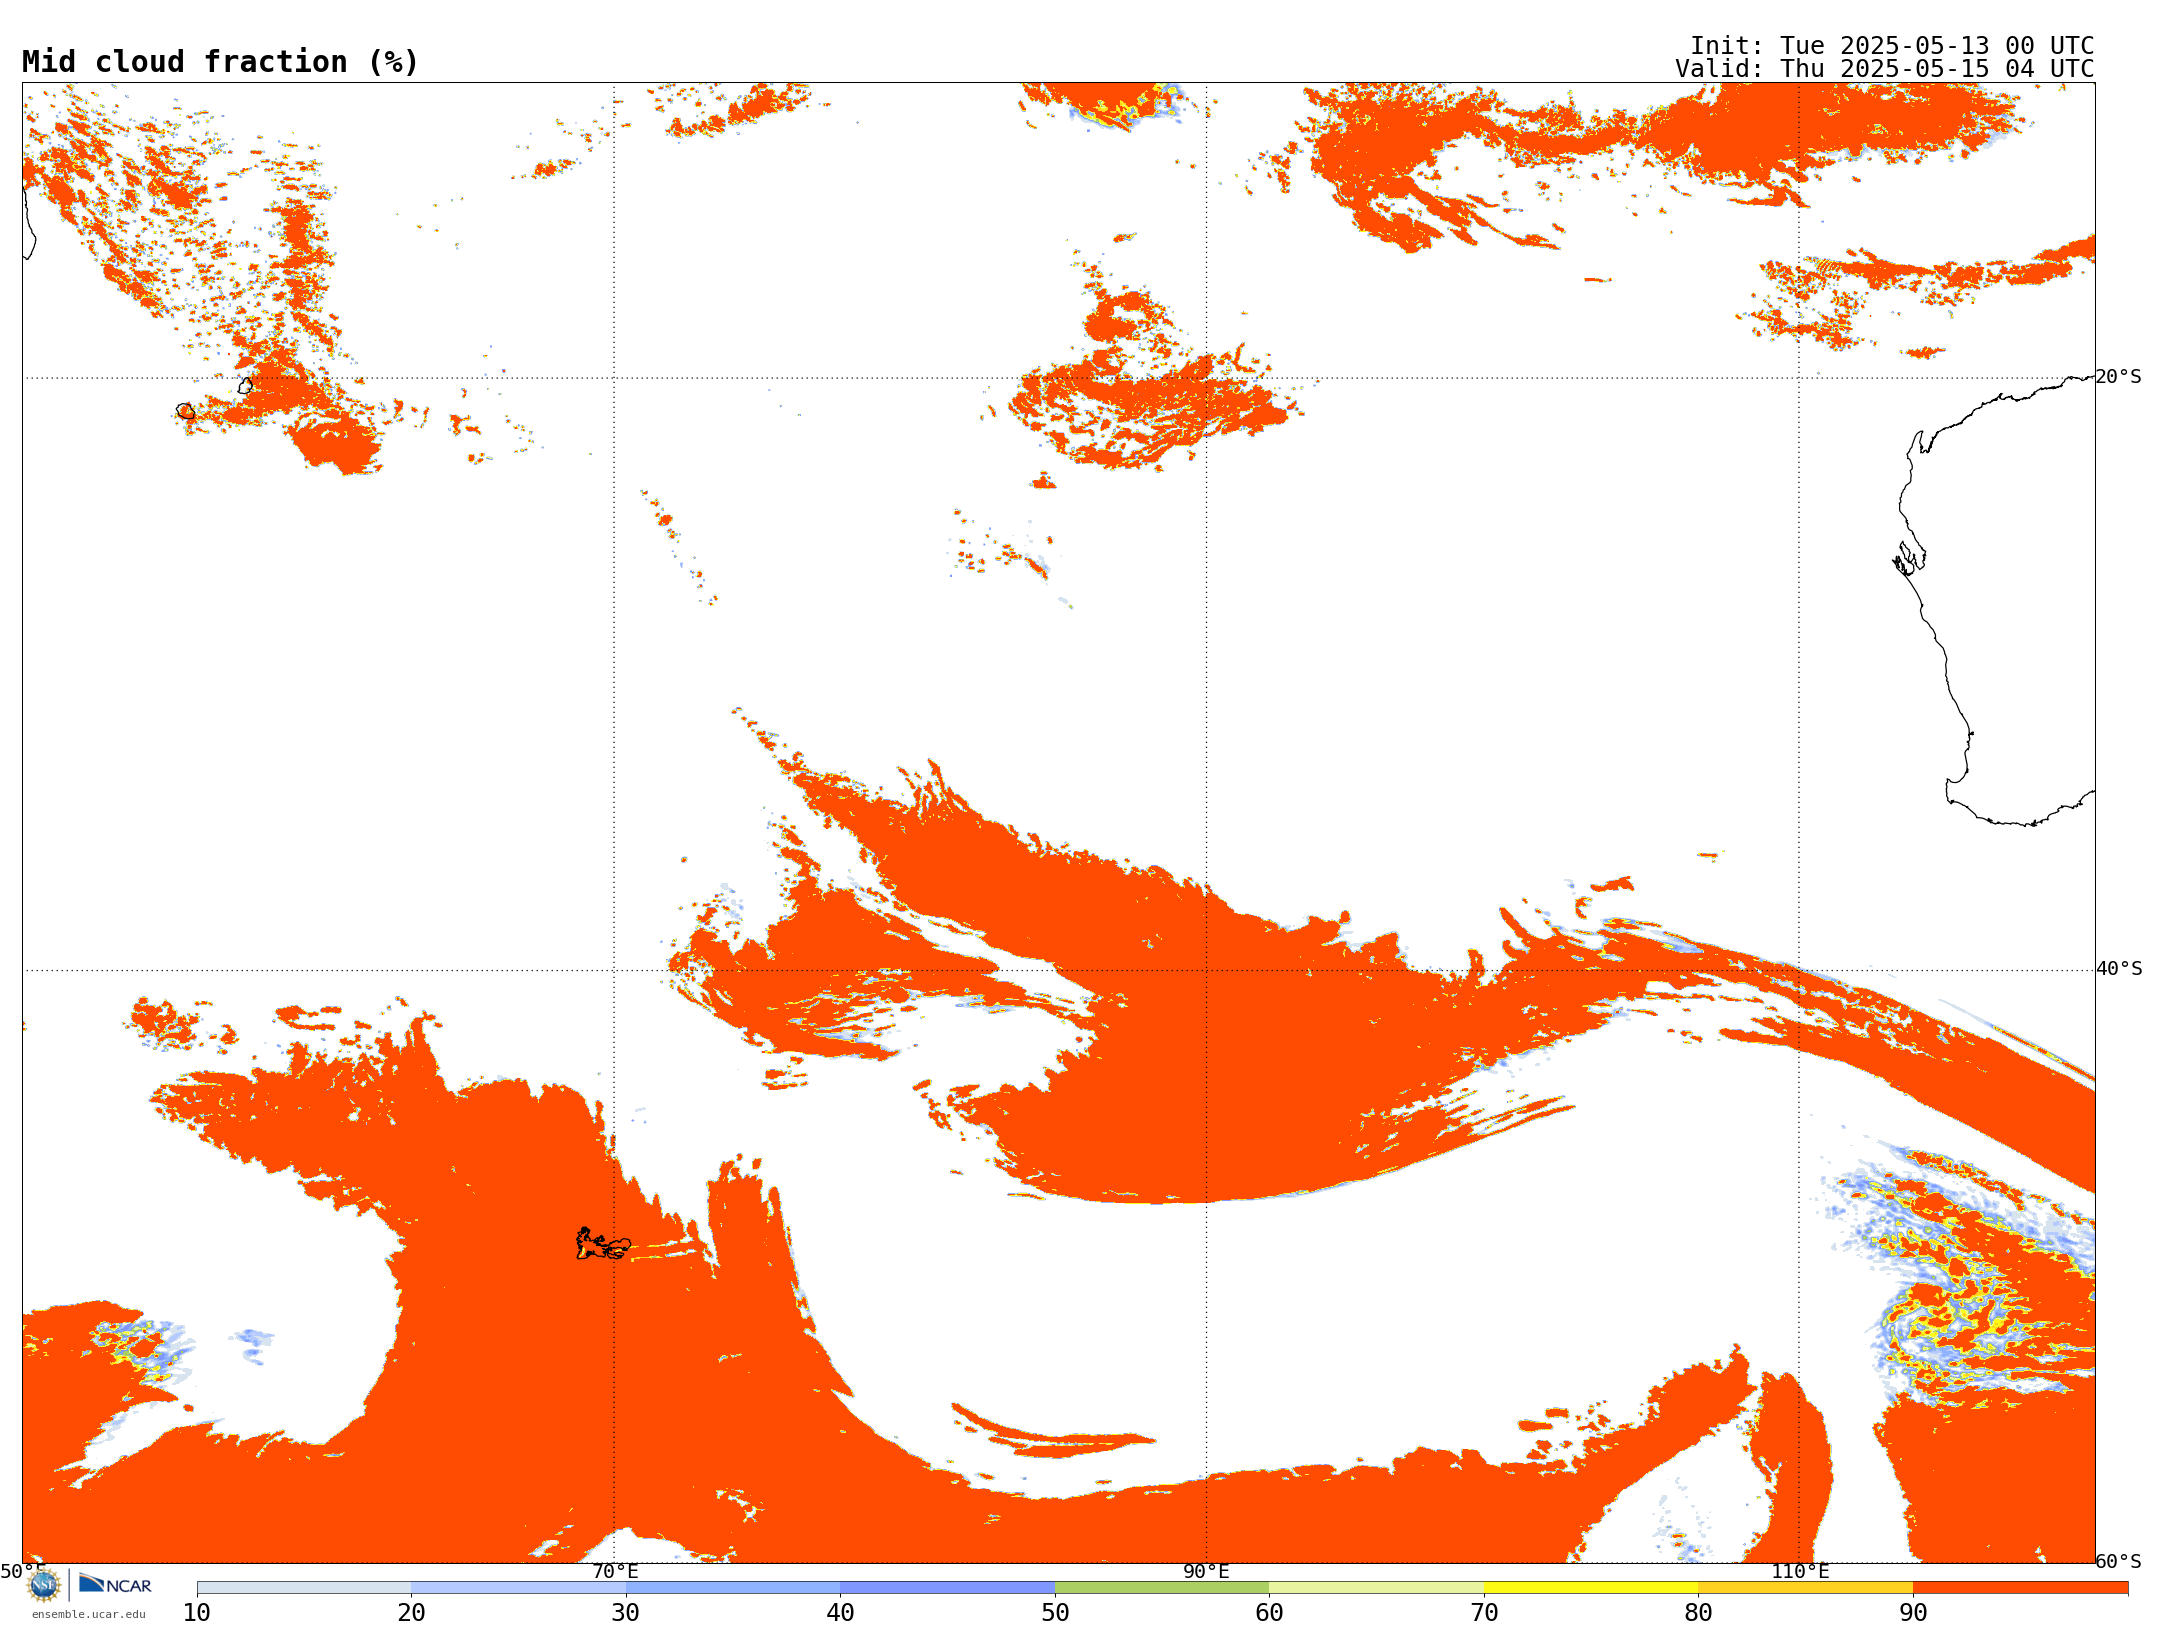Click the colorbar tick label 30
Screen dimensions: 2160x1626
[x=626, y=1613]
